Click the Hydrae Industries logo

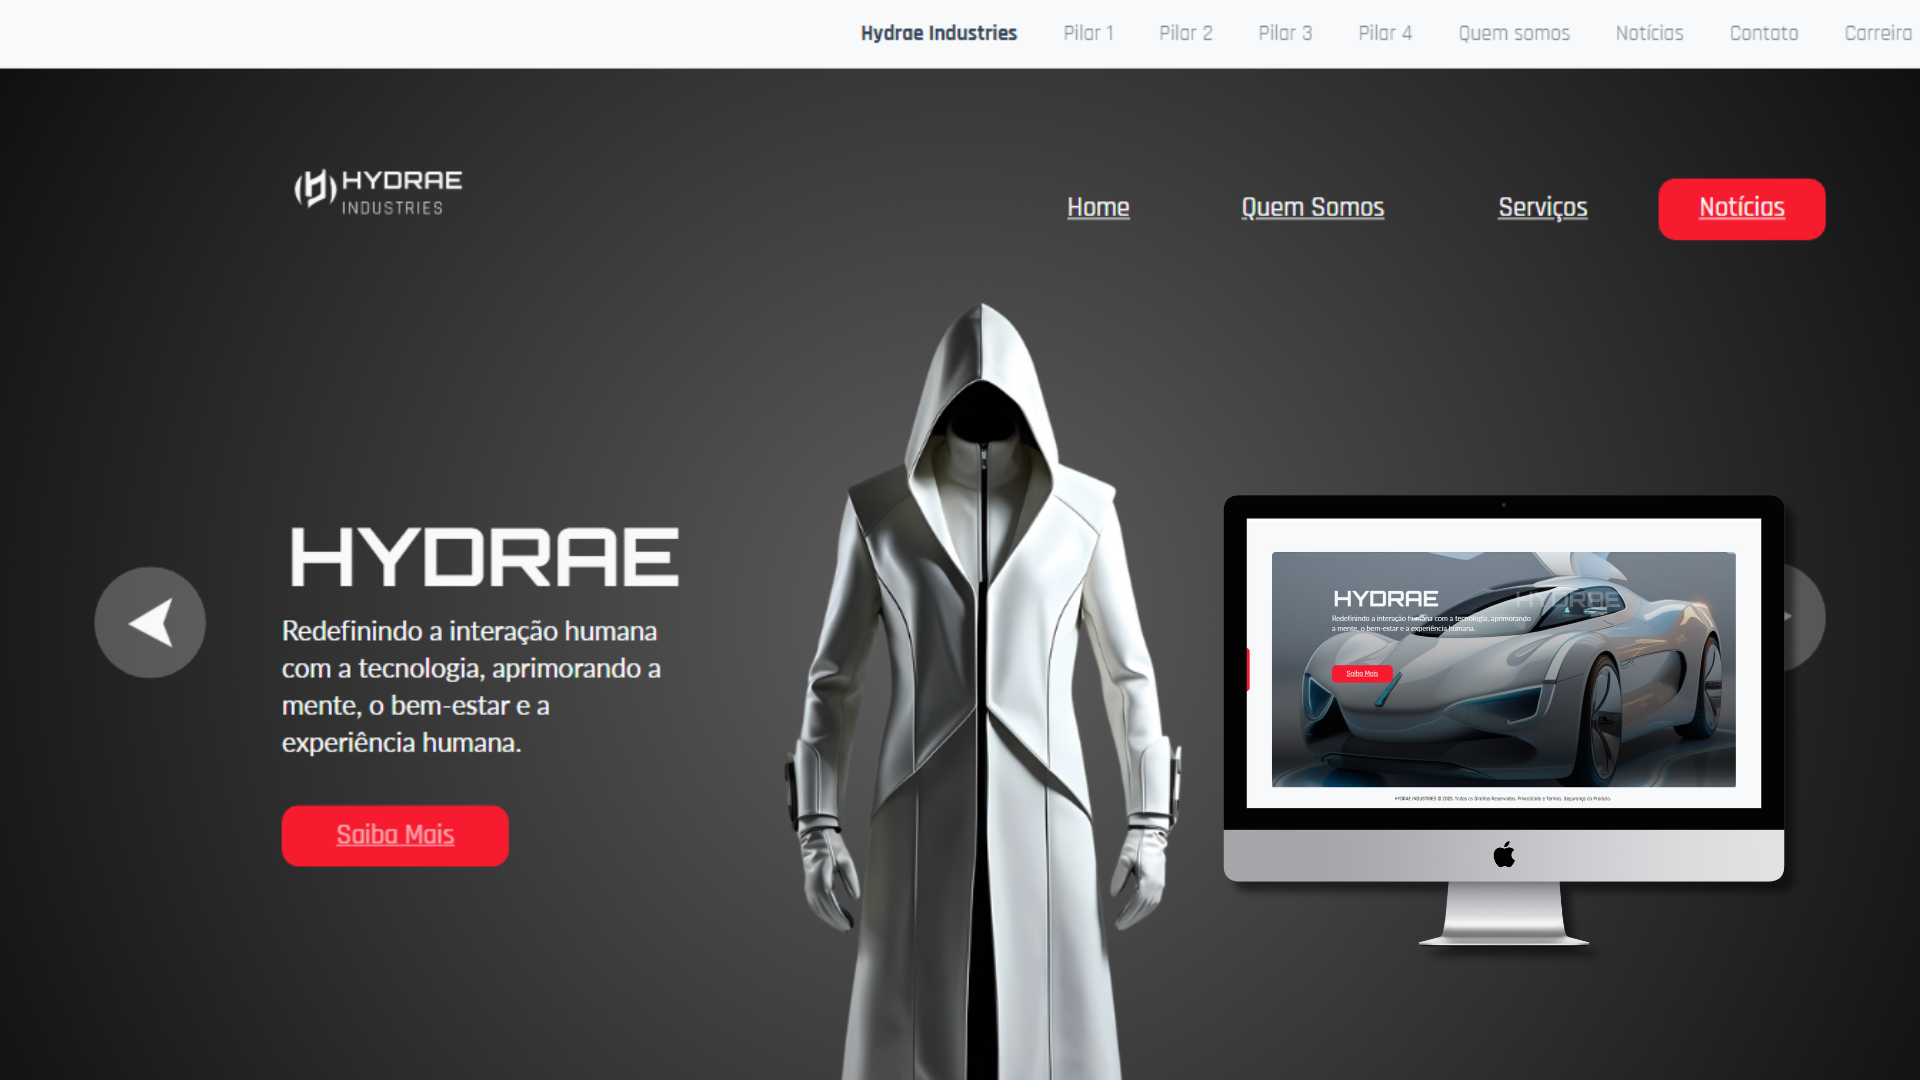[378, 191]
